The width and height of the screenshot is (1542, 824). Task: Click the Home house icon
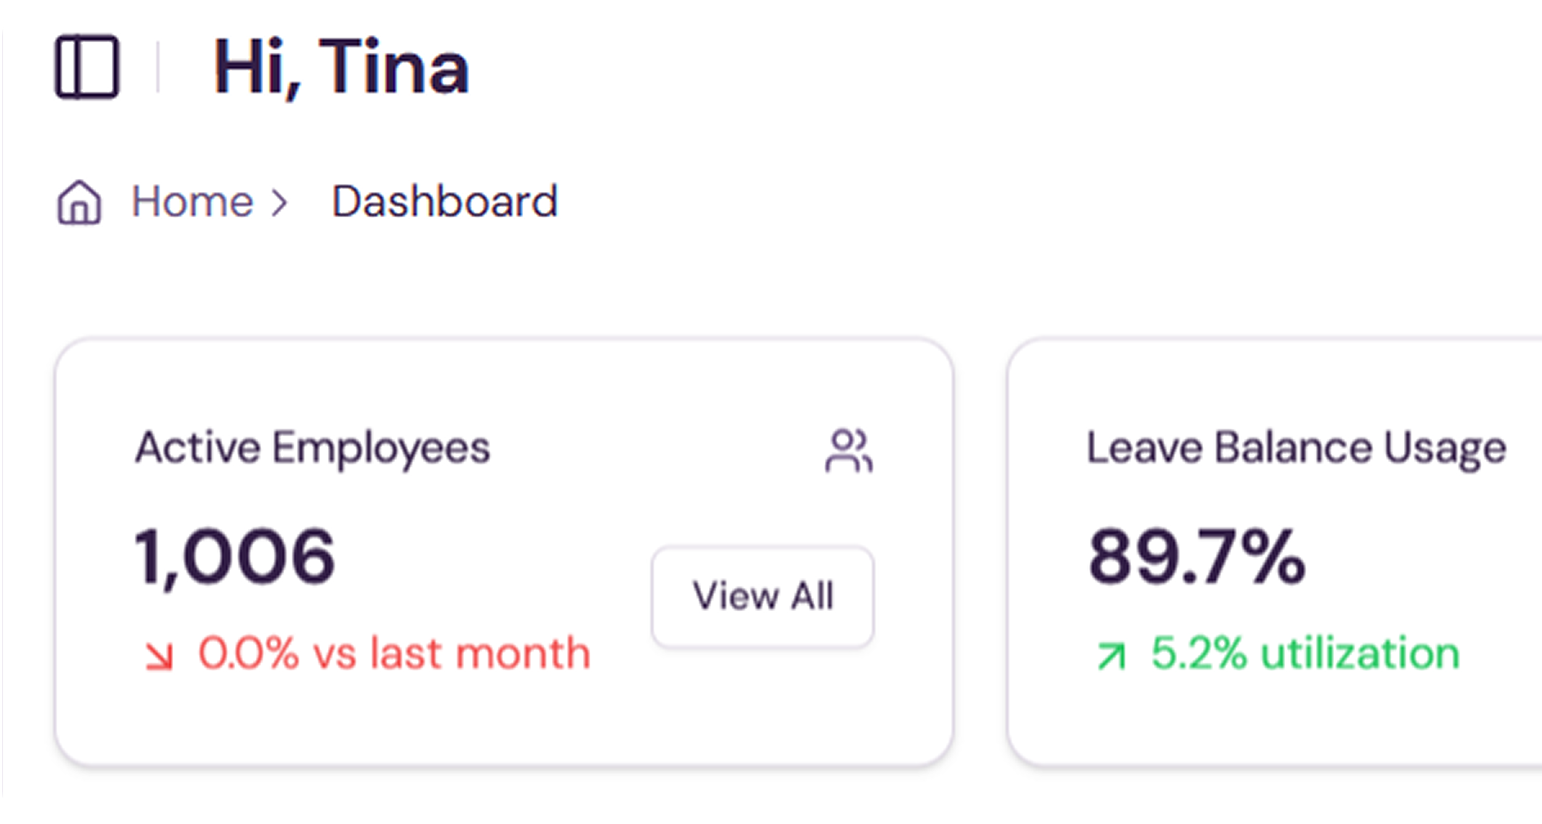(79, 202)
